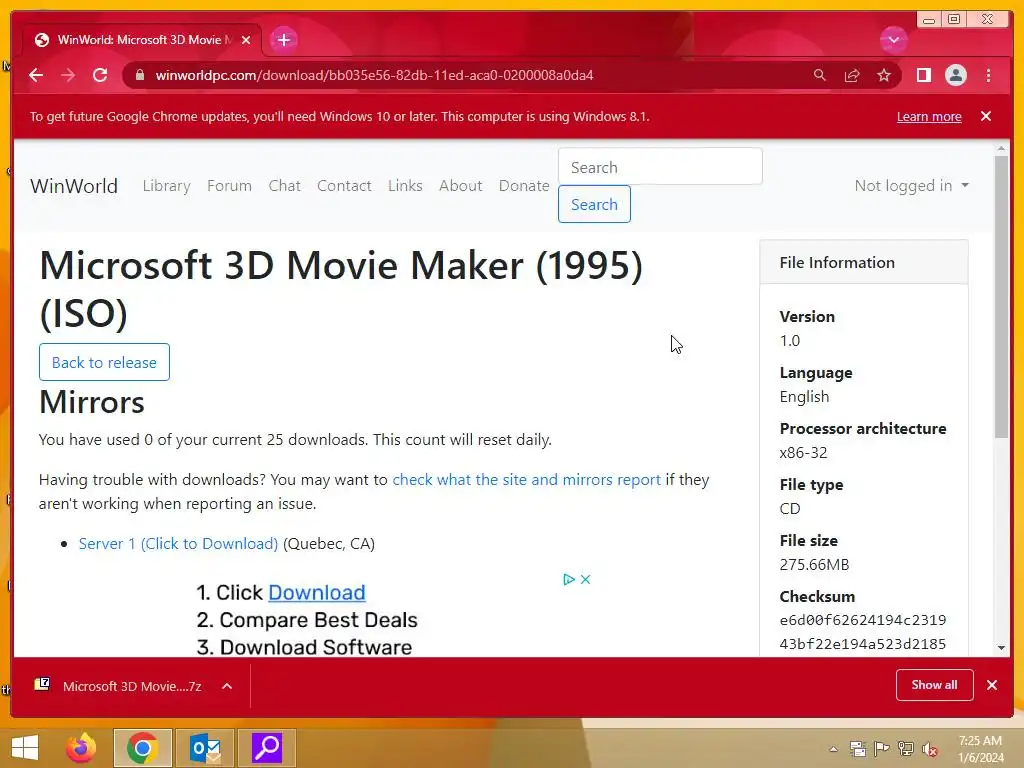
Task: Click the File Information panel header
Action: coord(863,262)
